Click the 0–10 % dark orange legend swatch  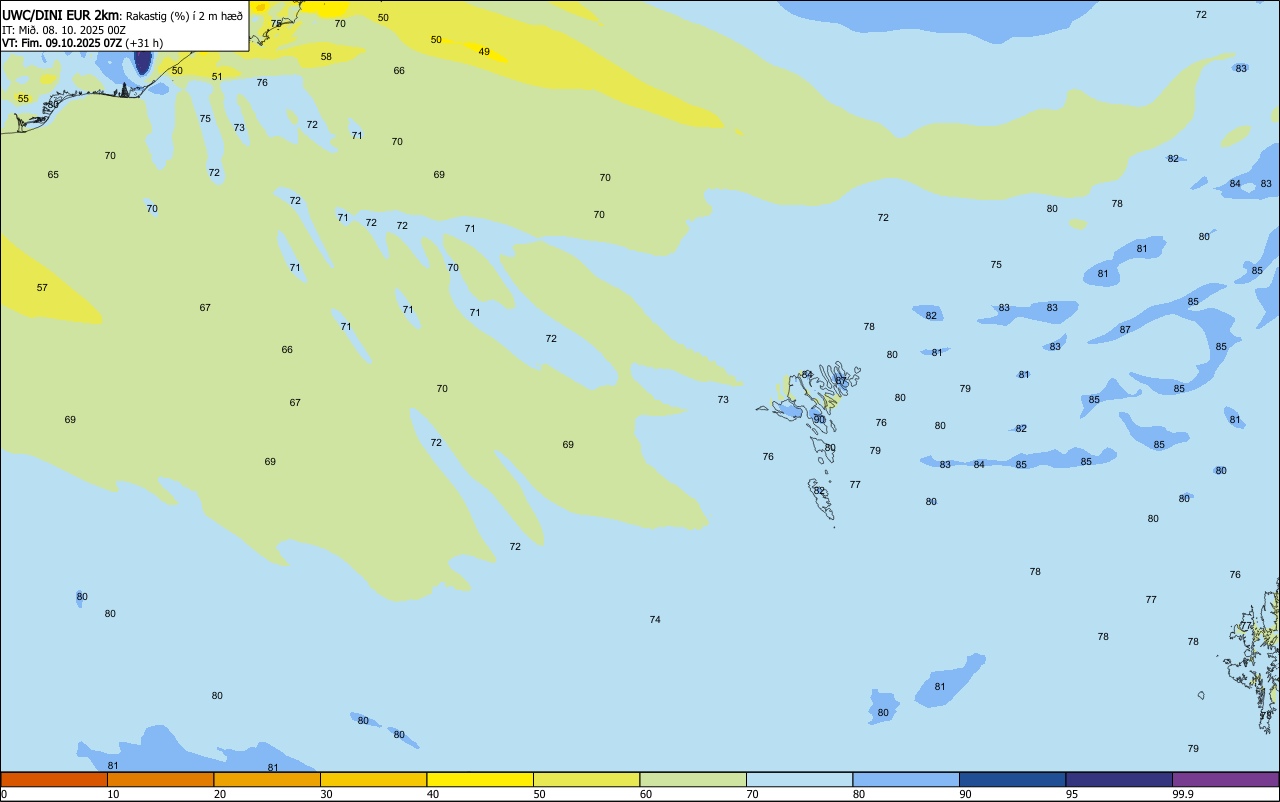coord(54,779)
